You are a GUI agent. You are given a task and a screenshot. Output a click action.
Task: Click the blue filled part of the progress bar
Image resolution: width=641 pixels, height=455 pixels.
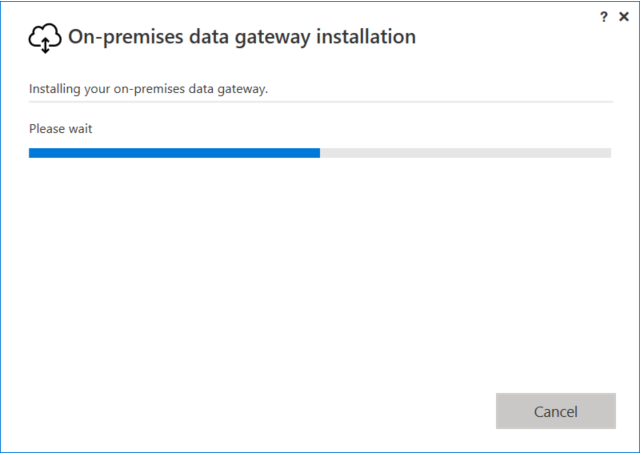tap(174, 153)
